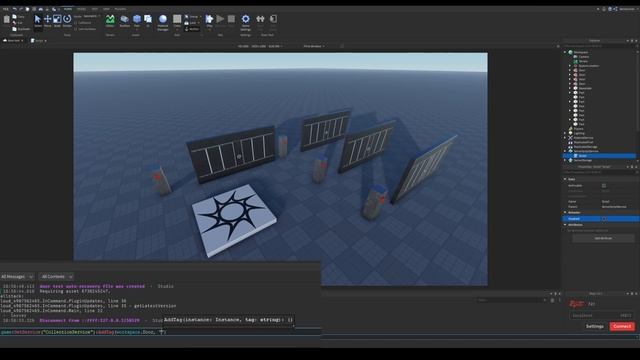Pick the Rotate tool
This screenshot has width=640, height=360.
point(67,19)
